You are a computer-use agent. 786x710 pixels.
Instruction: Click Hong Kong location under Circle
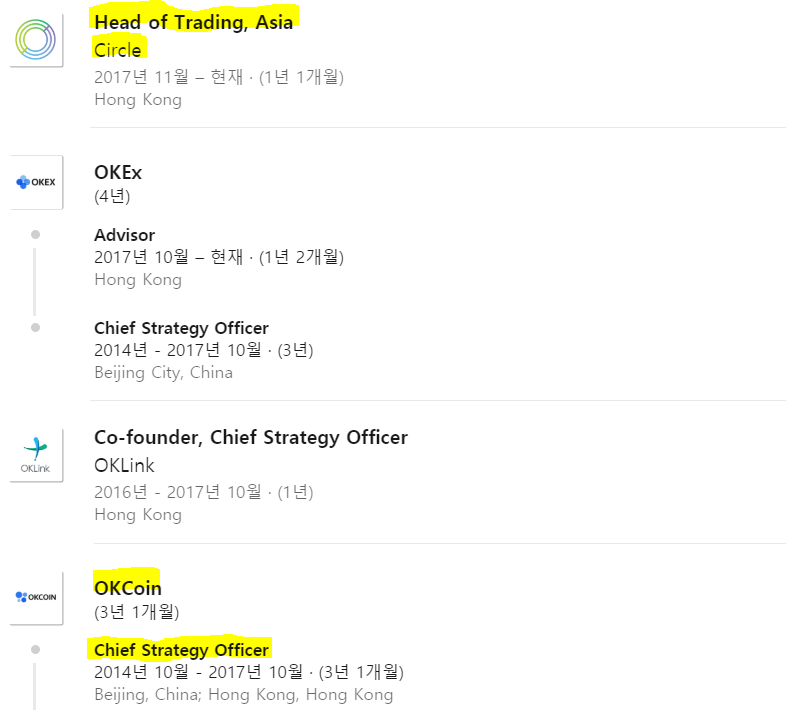pos(138,100)
